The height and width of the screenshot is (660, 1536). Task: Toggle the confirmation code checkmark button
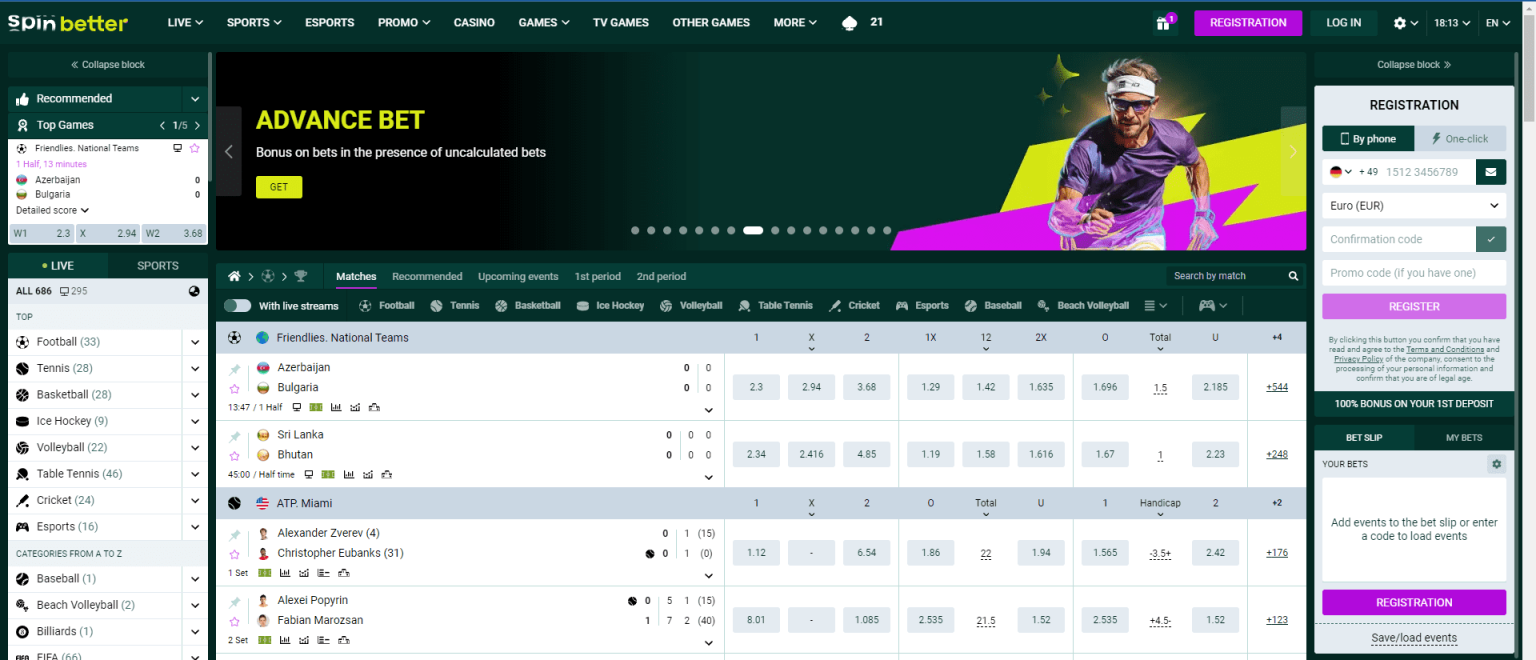(1491, 239)
